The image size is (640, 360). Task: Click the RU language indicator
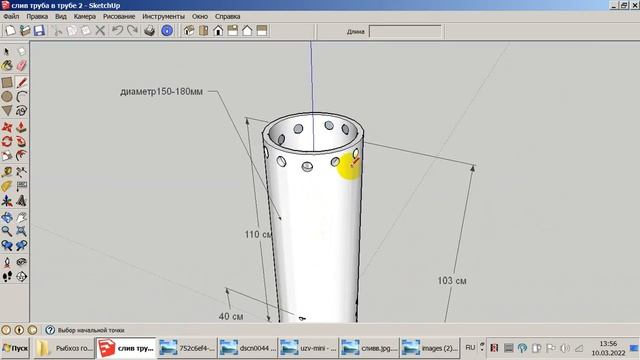tap(470, 347)
